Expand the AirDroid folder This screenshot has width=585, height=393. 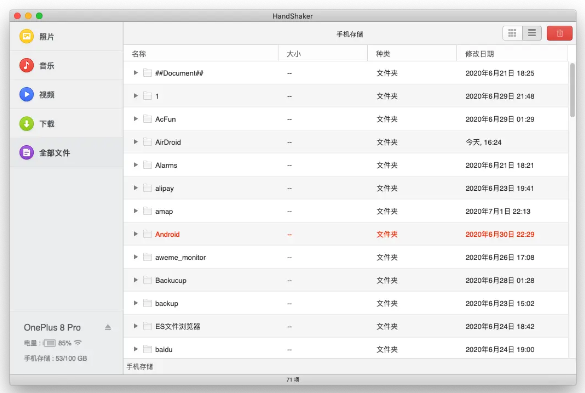(136, 142)
